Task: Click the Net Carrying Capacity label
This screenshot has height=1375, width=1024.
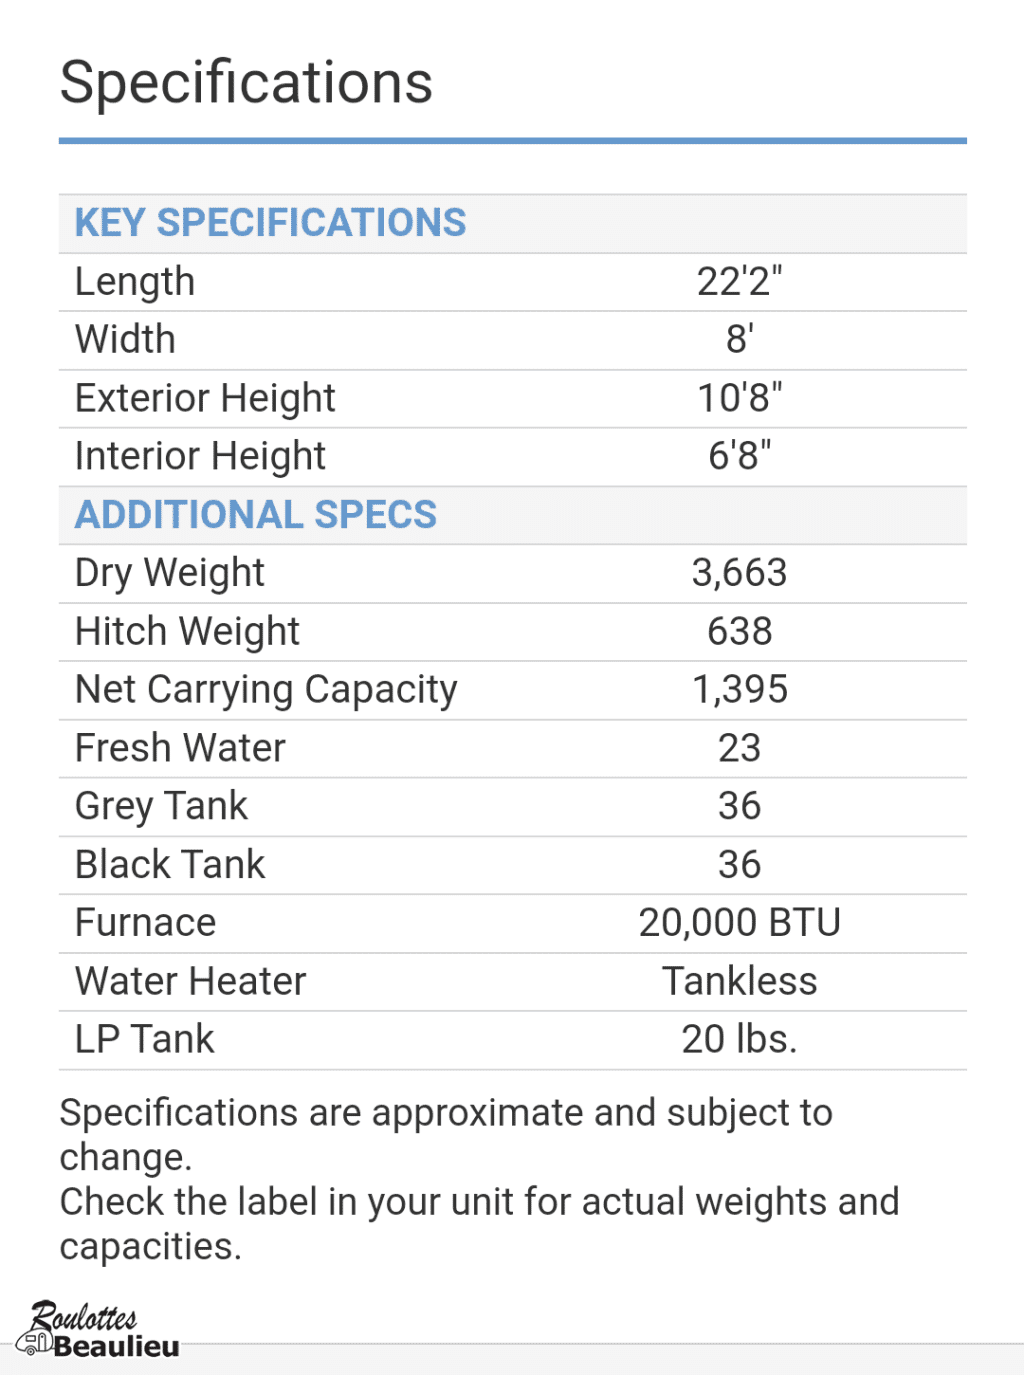Action: click(266, 690)
